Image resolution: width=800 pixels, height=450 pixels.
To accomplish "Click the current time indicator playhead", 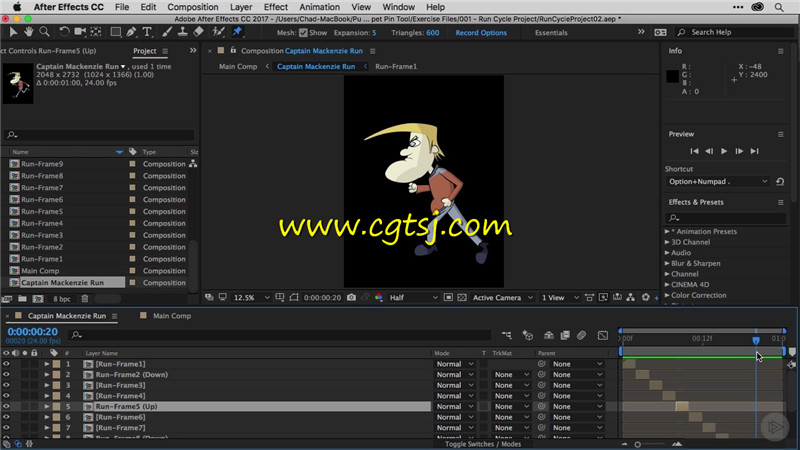I will pos(756,340).
